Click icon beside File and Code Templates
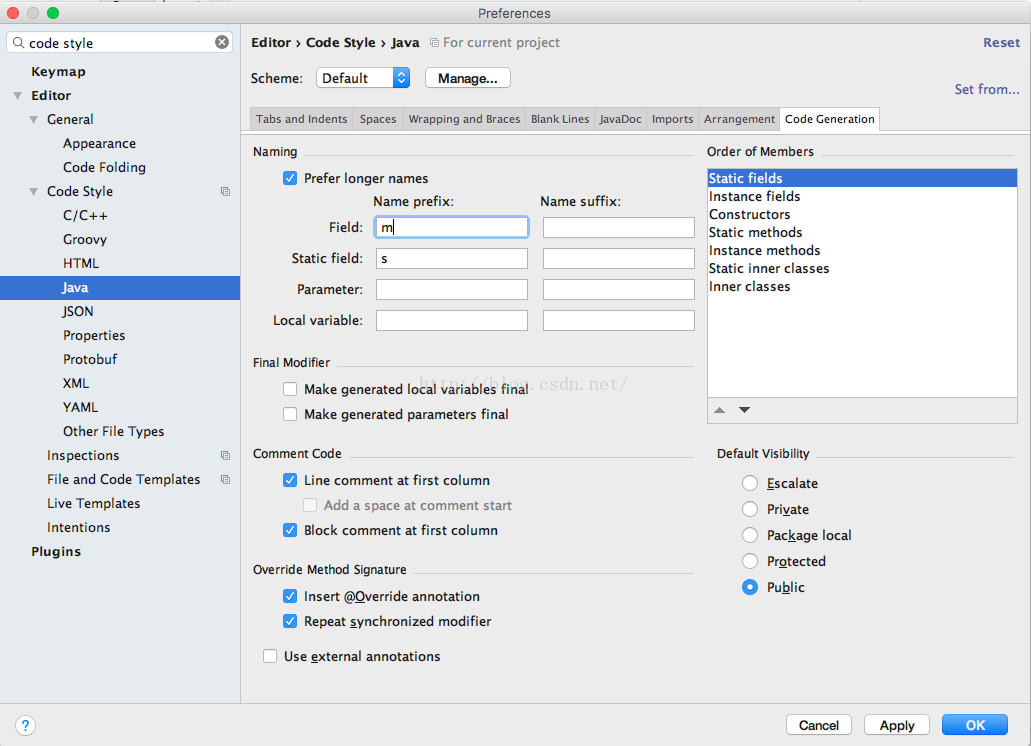The image size is (1031, 746). [226, 480]
